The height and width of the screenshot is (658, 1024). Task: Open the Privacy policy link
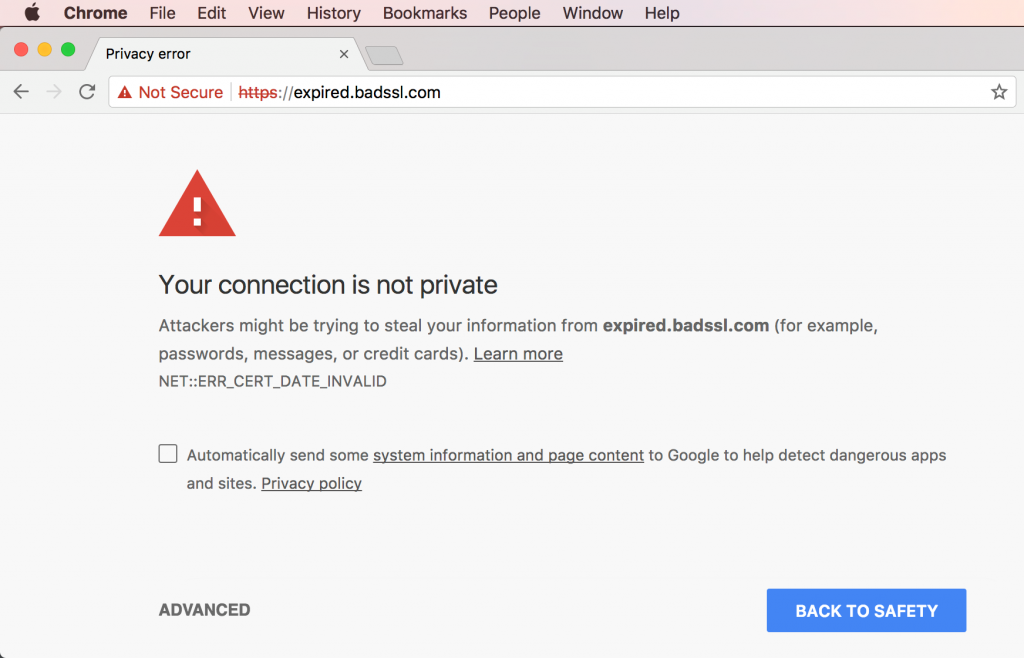(x=311, y=484)
